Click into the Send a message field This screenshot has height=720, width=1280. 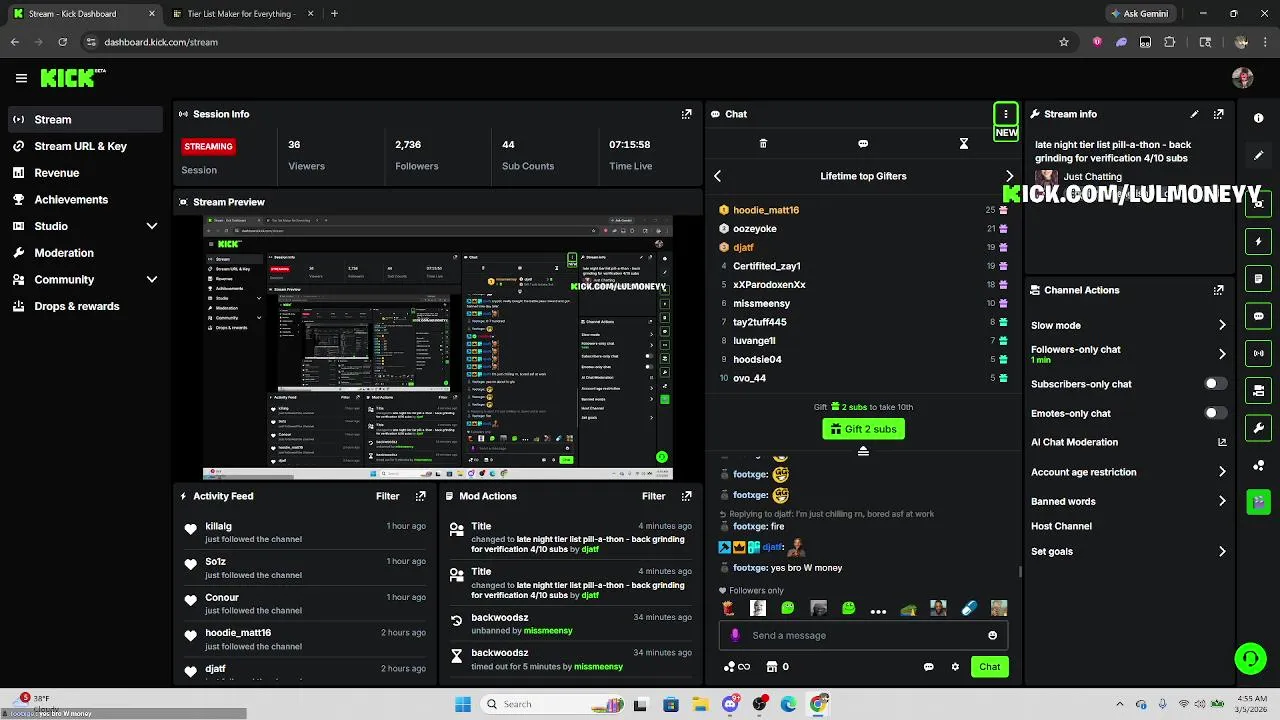coord(863,635)
